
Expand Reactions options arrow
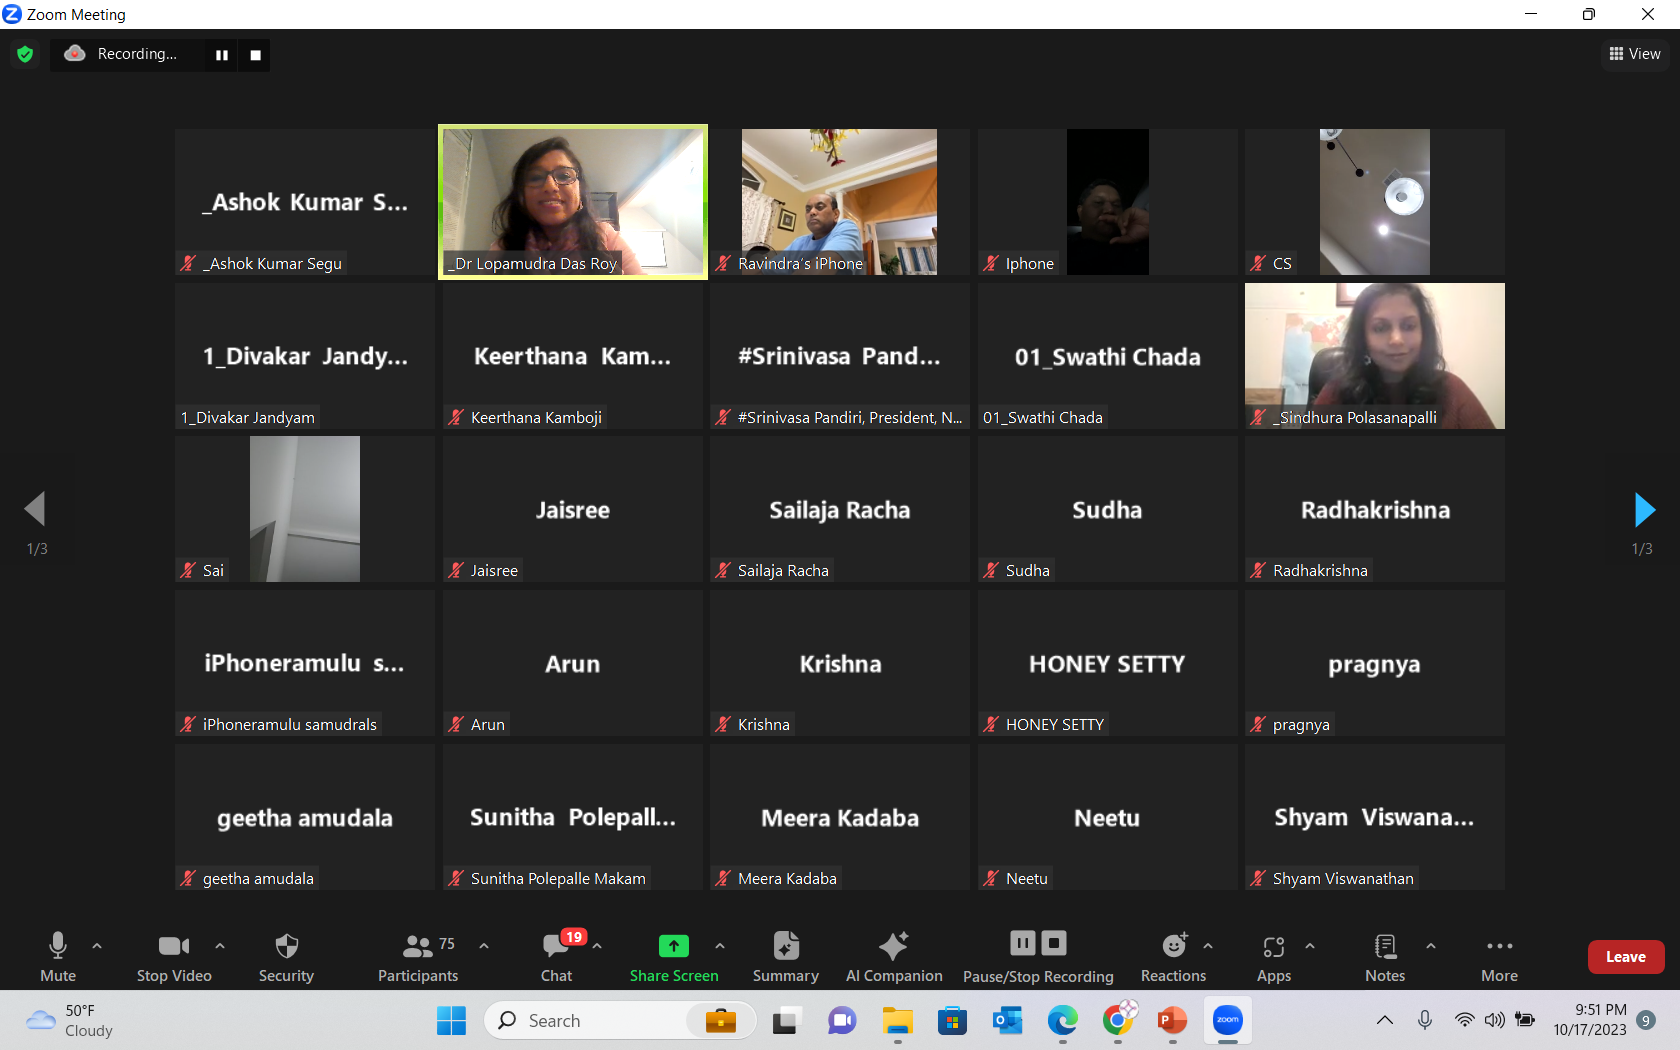point(1208,946)
